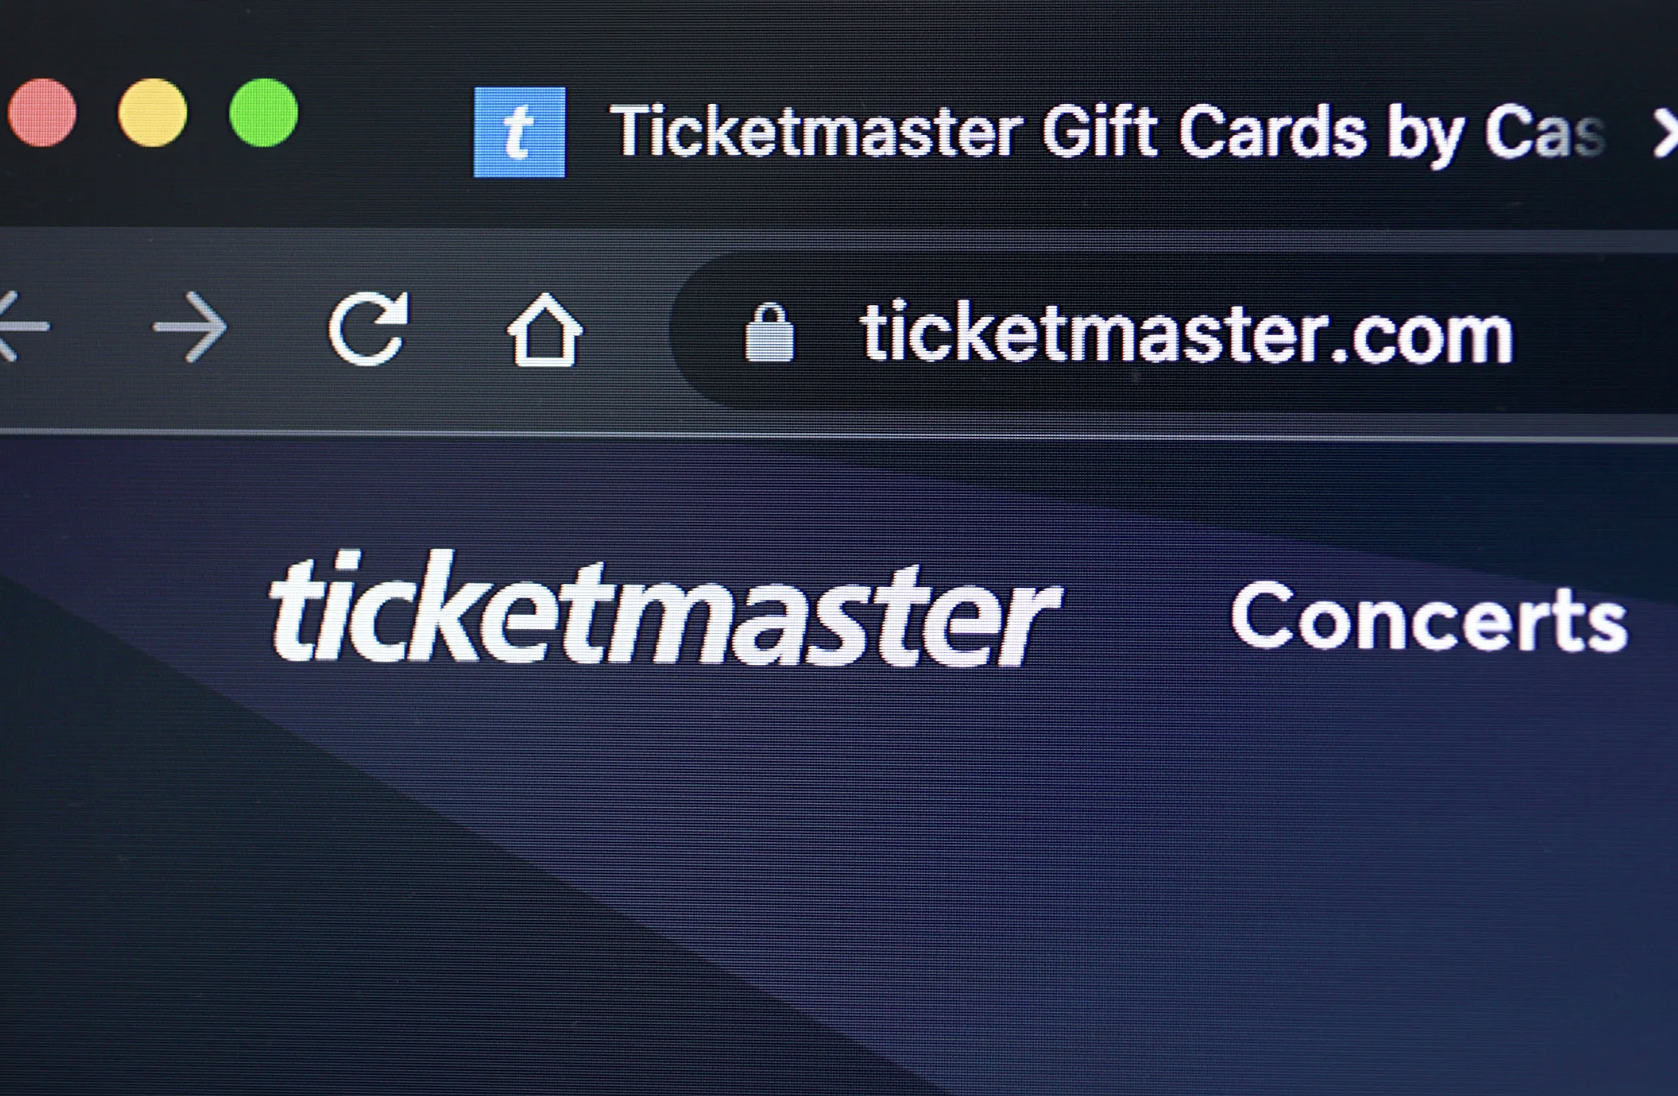Screen dimensions: 1678x1096
Task: Open site security info via padlock icon
Action: coord(769,333)
